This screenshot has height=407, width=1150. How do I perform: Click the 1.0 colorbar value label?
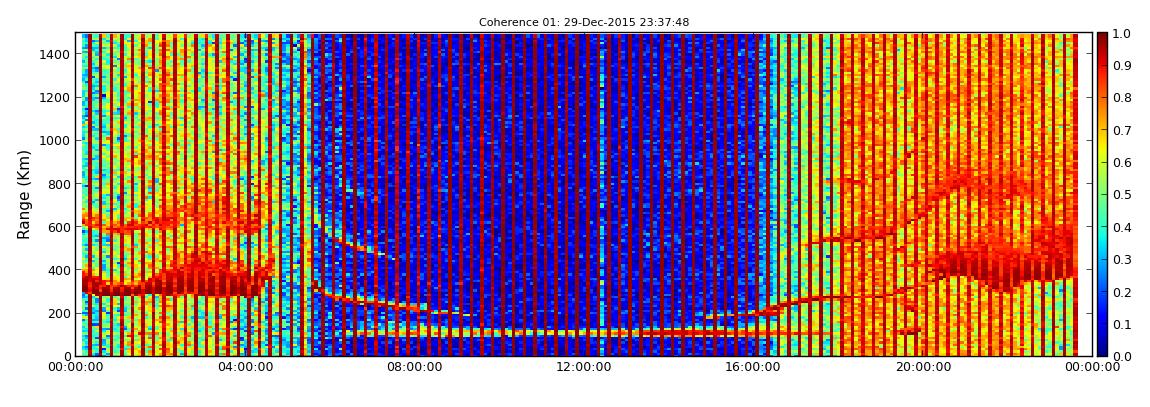click(x=1121, y=34)
